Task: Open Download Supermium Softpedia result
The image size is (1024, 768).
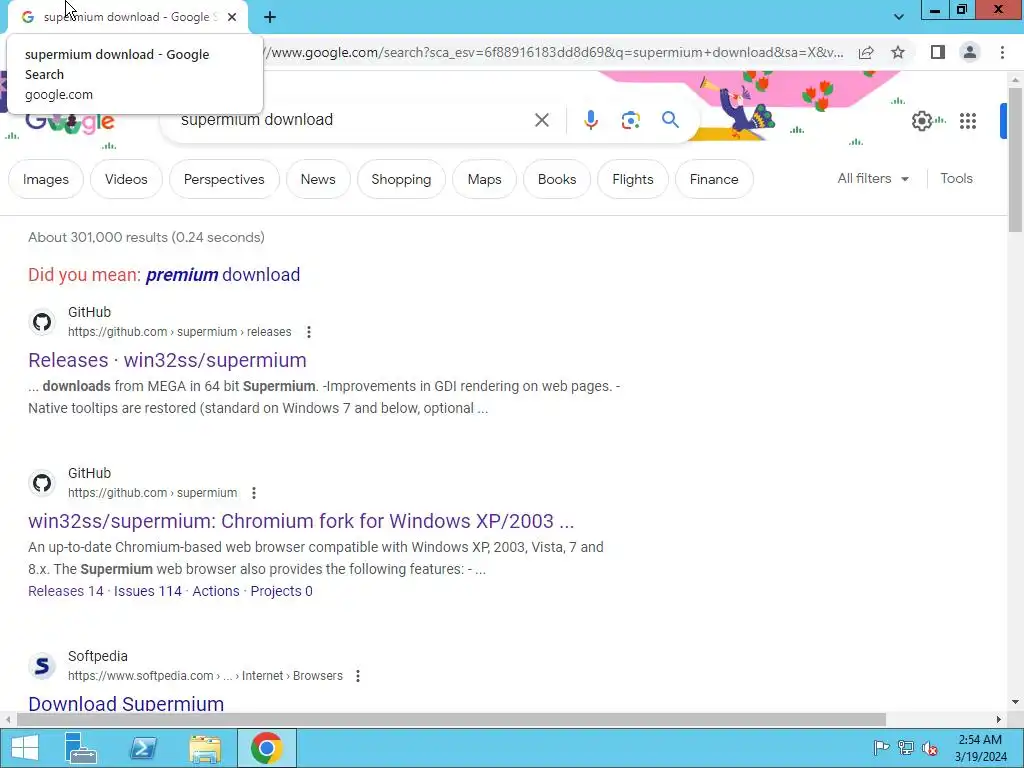Action: pos(126,703)
